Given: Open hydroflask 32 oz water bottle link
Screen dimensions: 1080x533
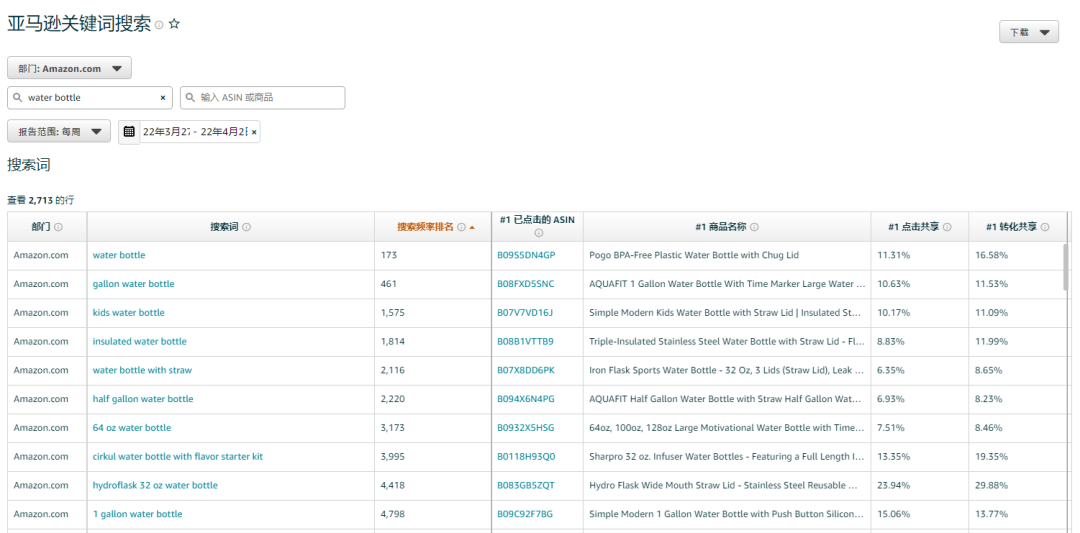Looking at the screenshot, I should [x=155, y=485].
